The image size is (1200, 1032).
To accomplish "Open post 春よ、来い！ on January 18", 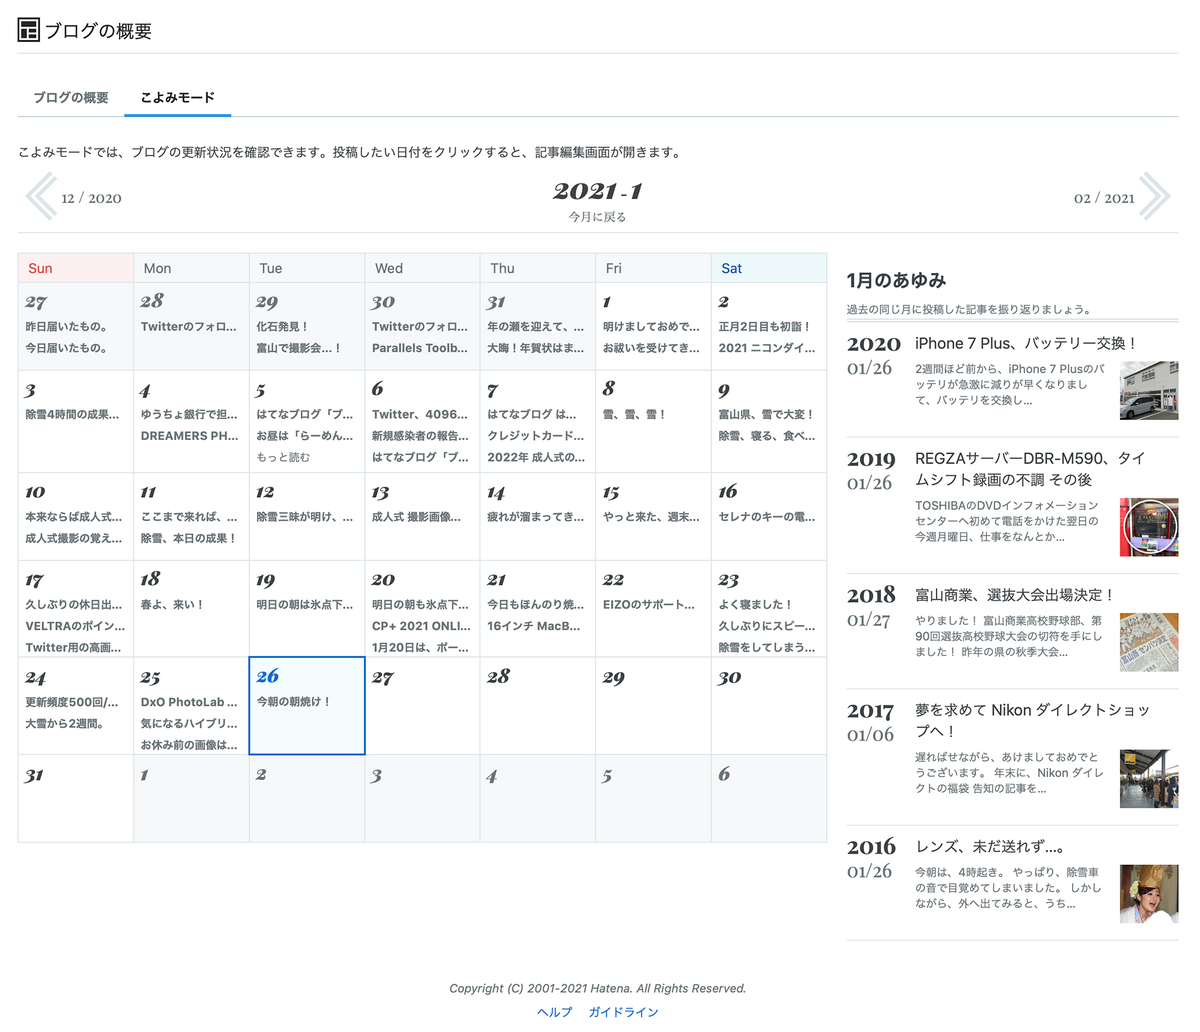I will pyautogui.click(x=172, y=605).
